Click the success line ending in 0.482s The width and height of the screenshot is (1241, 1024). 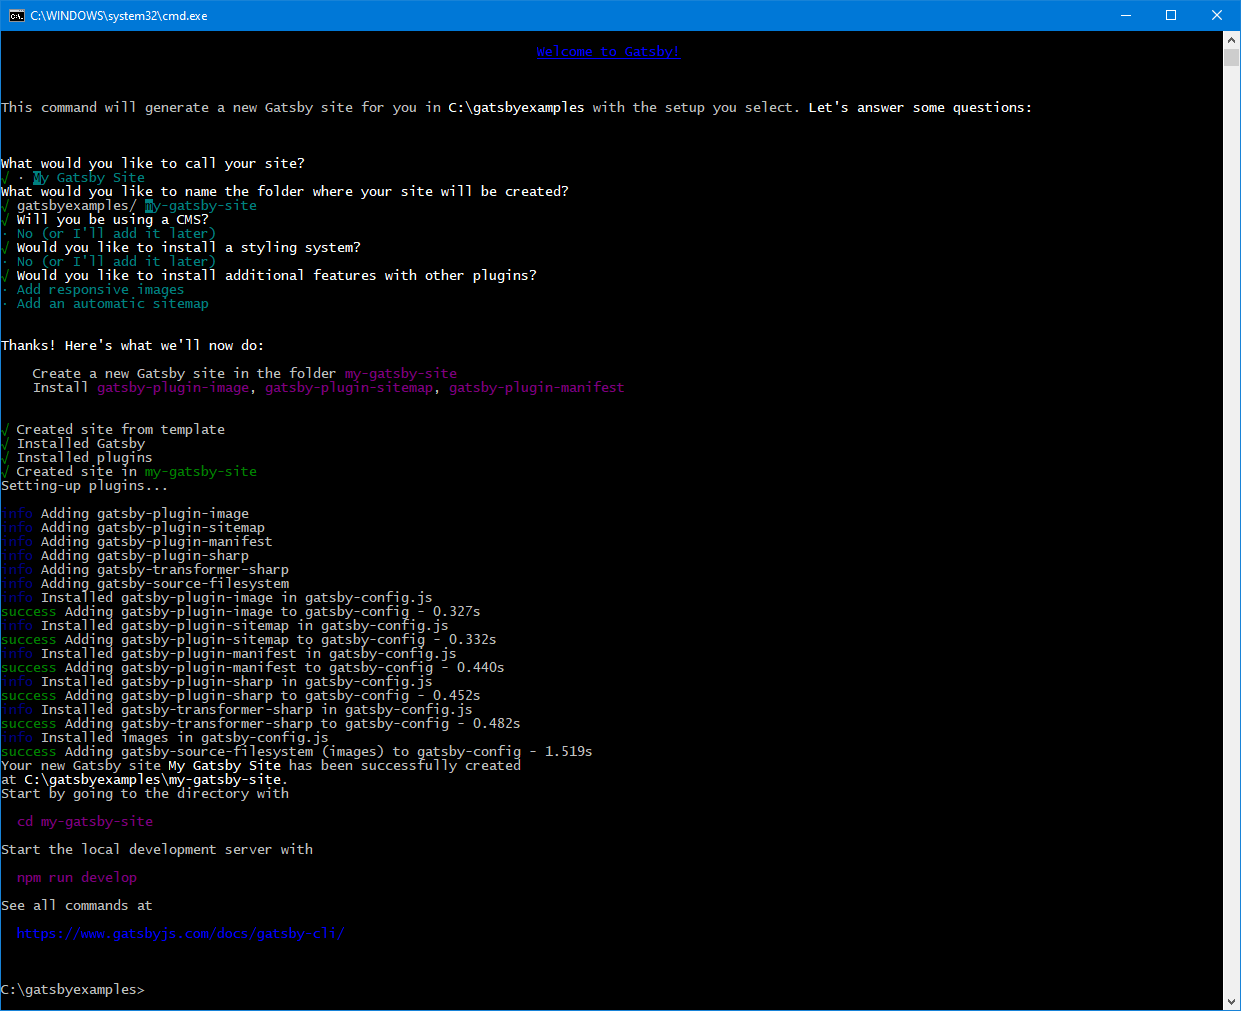click(261, 723)
